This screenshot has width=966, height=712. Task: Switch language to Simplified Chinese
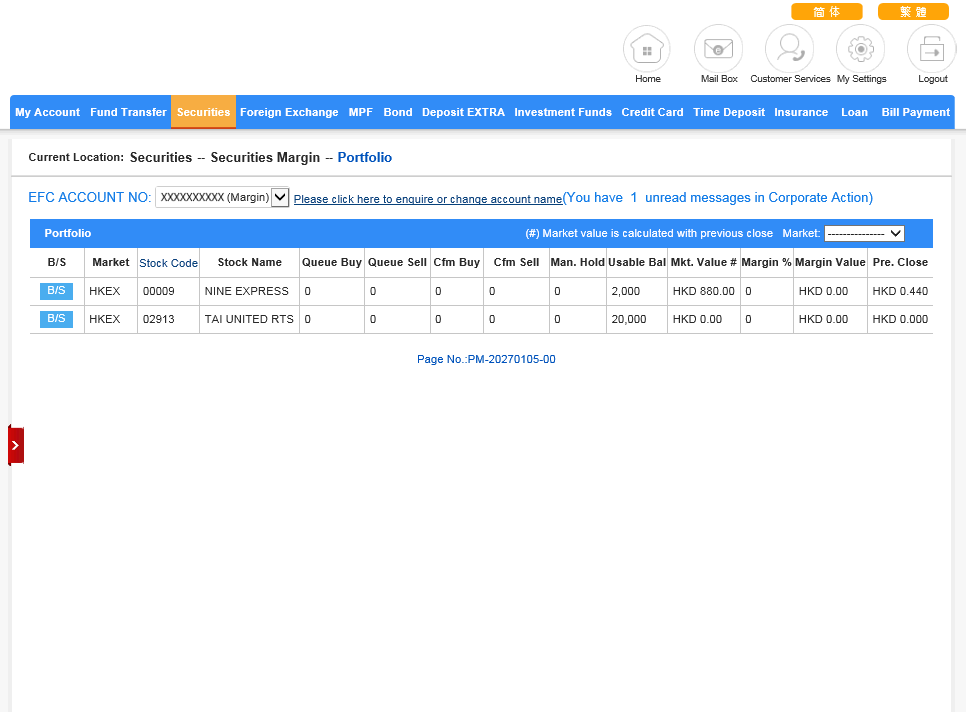(x=826, y=12)
